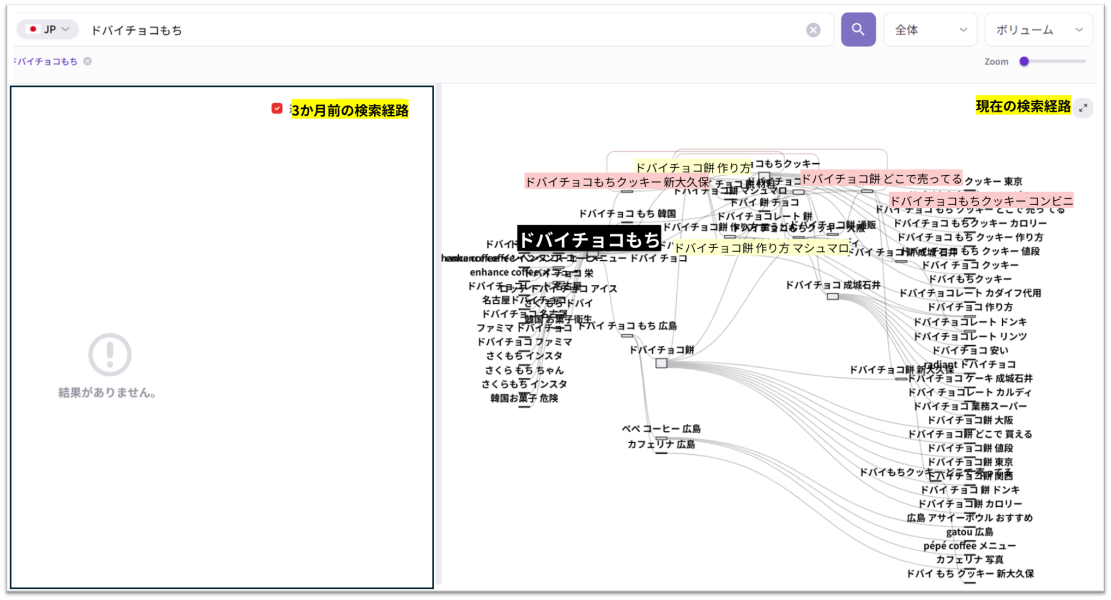
Task: Expand the ボリューム dropdown
Action: click(1038, 30)
